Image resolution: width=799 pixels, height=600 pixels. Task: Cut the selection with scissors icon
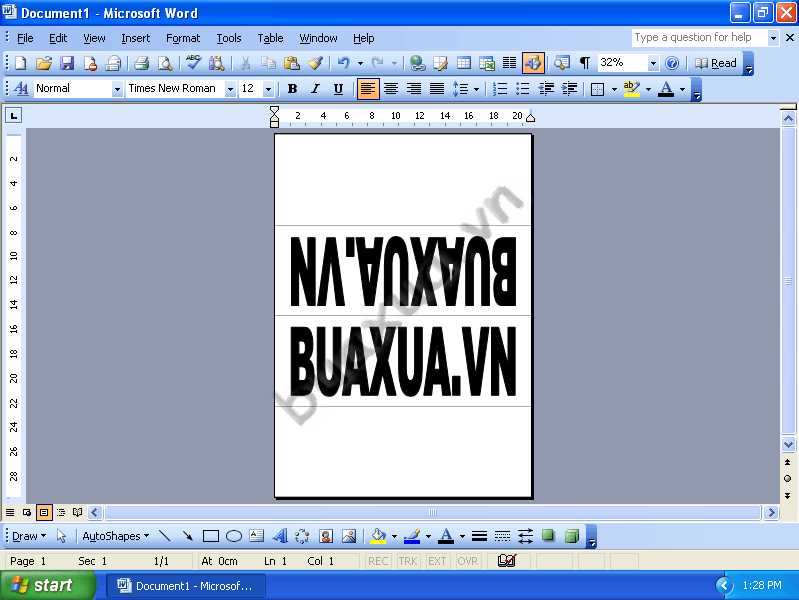tap(245, 63)
